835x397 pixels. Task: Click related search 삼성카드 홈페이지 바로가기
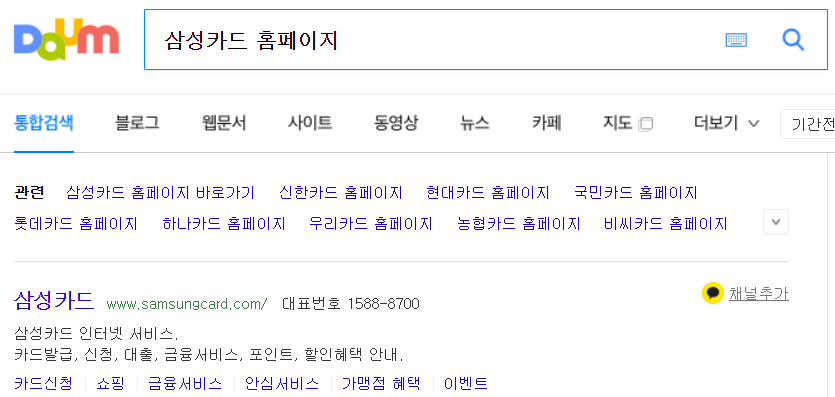pos(160,192)
